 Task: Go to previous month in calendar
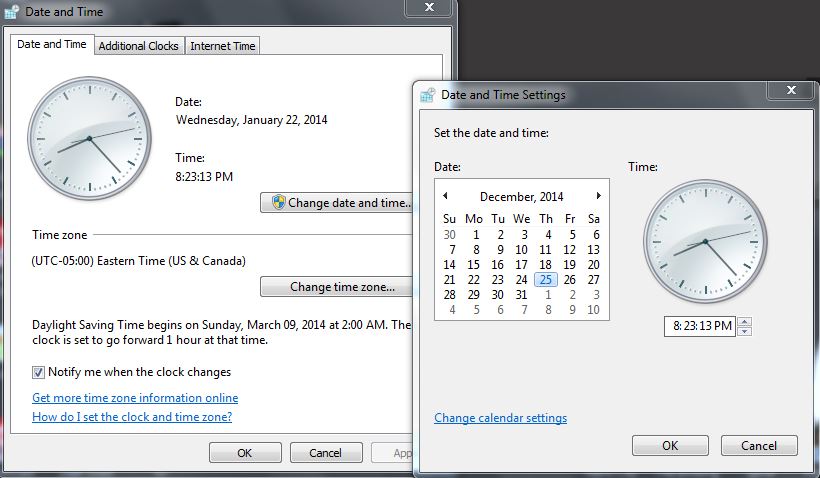click(x=445, y=196)
